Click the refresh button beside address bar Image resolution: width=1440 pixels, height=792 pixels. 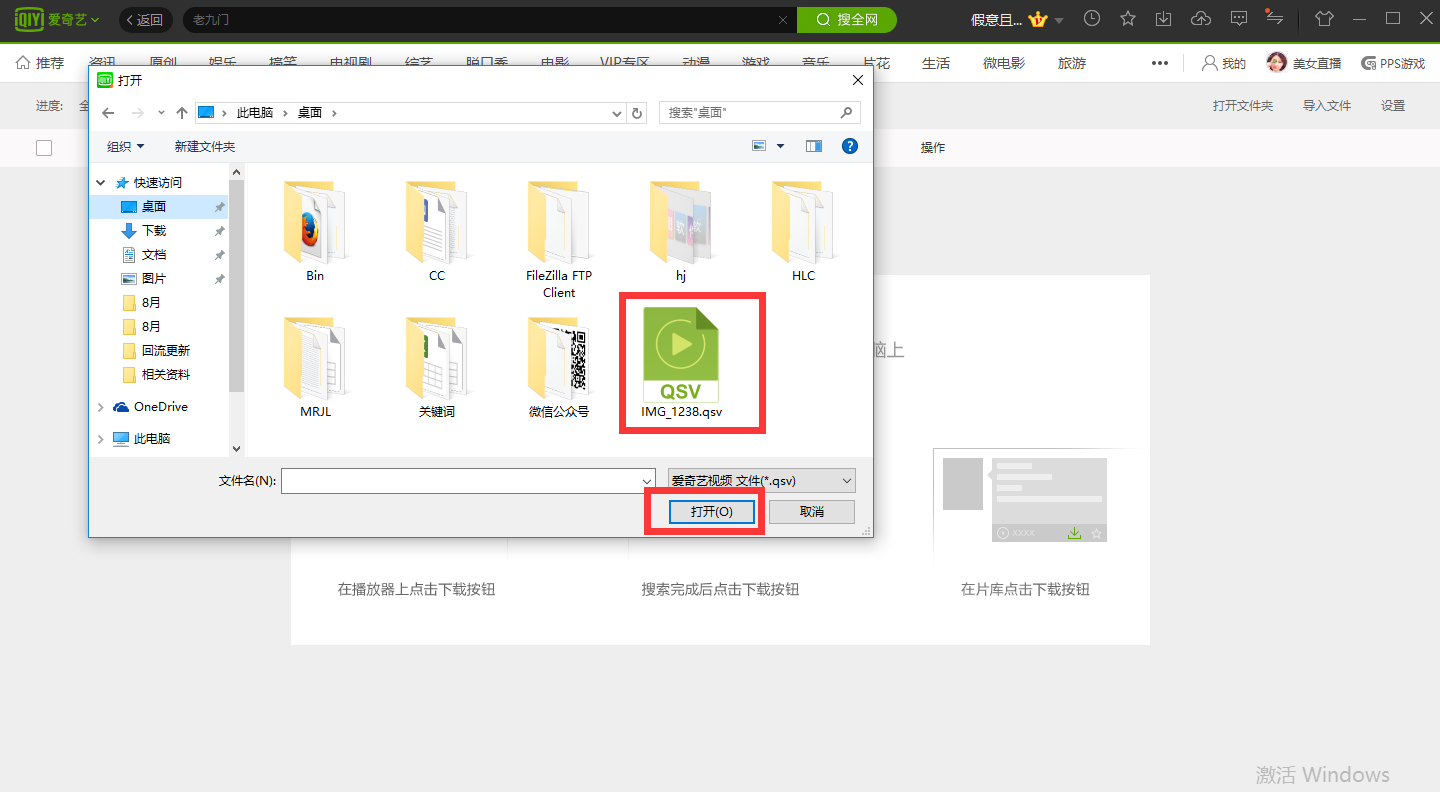pyautogui.click(x=638, y=113)
